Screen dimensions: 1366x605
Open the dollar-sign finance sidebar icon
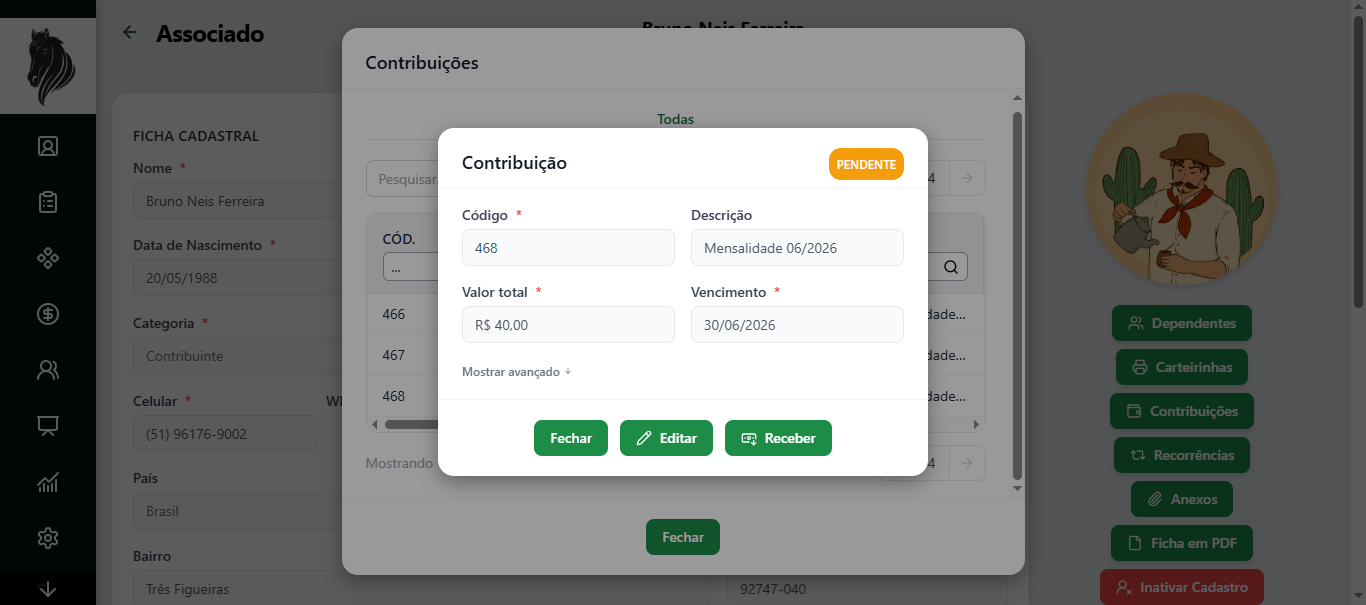[48, 314]
